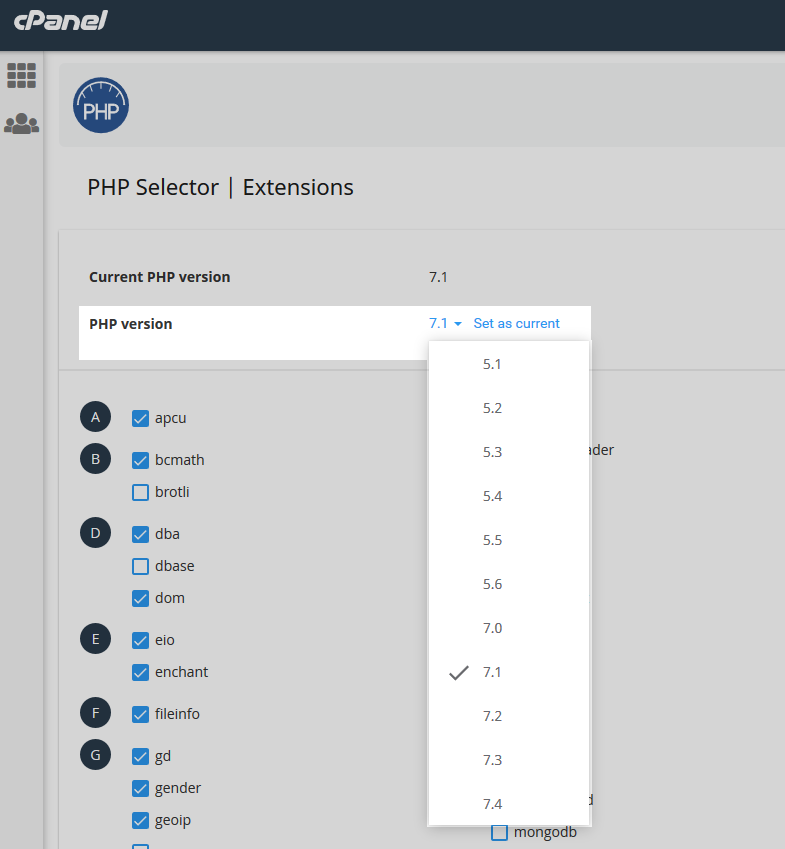Click the PHP gauge logo icon

[101, 105]
